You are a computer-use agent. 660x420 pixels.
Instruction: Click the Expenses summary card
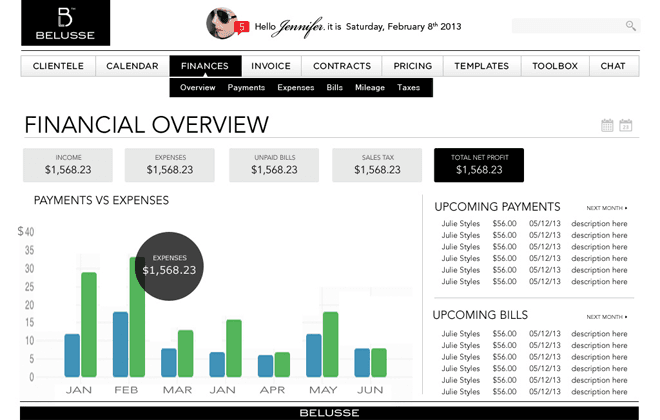[x=170, y=165]
